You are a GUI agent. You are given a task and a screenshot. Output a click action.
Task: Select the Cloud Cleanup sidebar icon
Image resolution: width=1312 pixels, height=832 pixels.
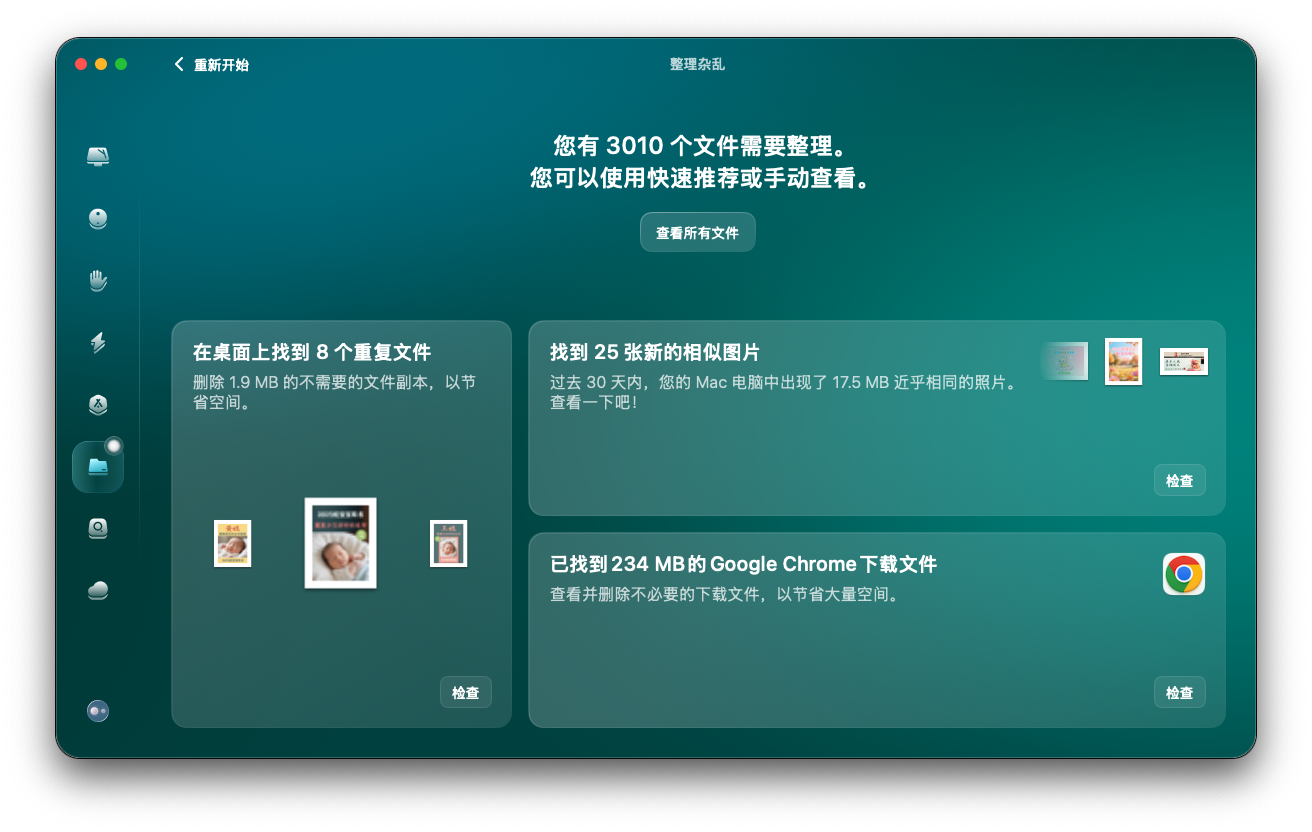(x=98, y=591)
